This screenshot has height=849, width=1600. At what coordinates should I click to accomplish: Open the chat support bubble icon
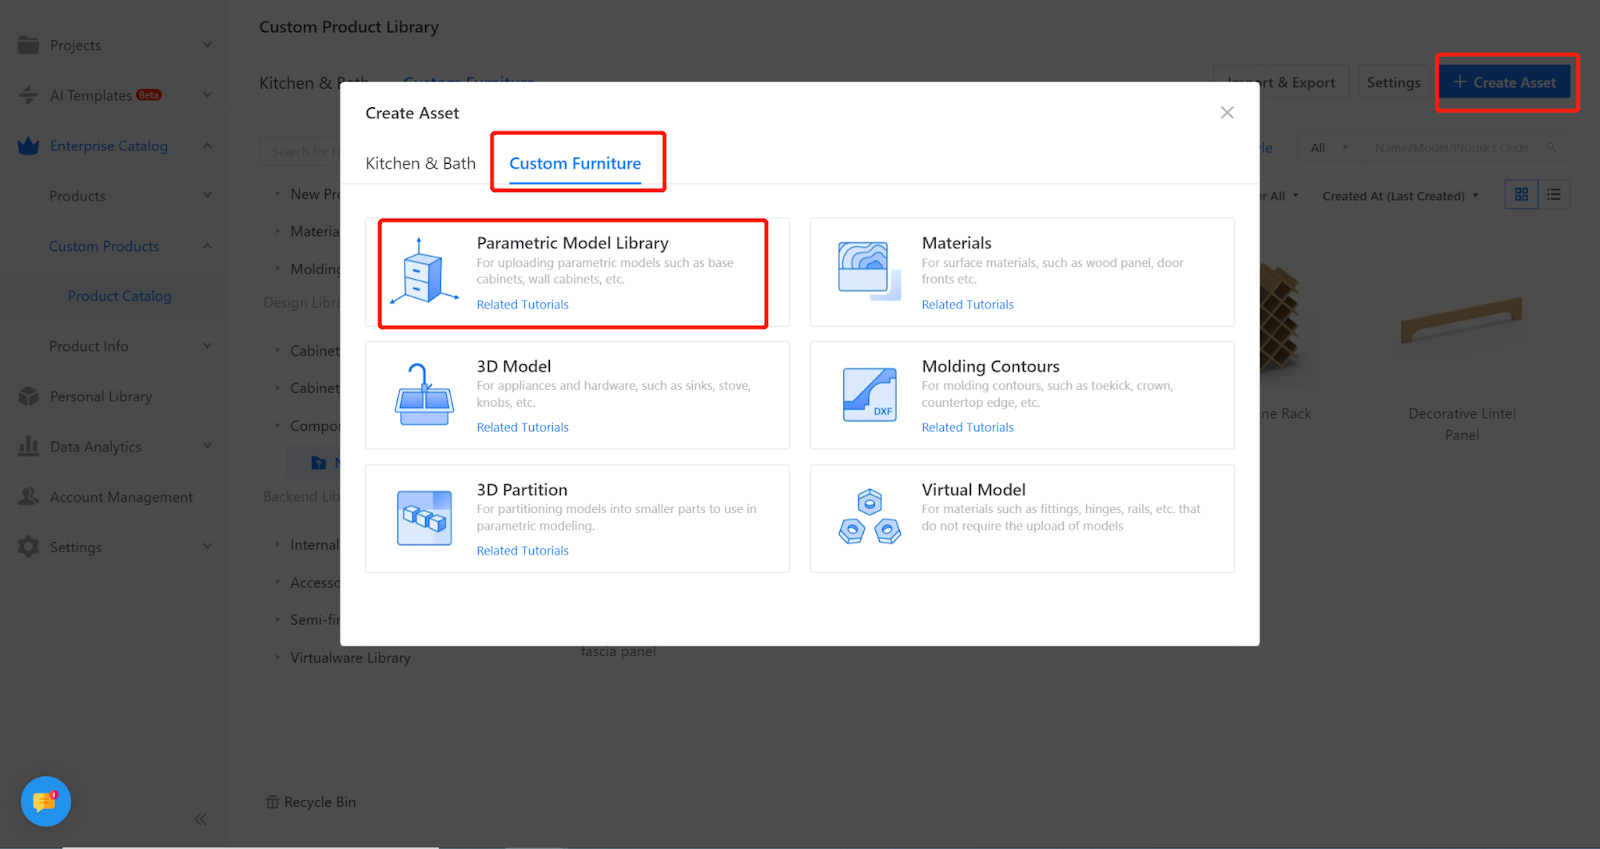[46, 801]
